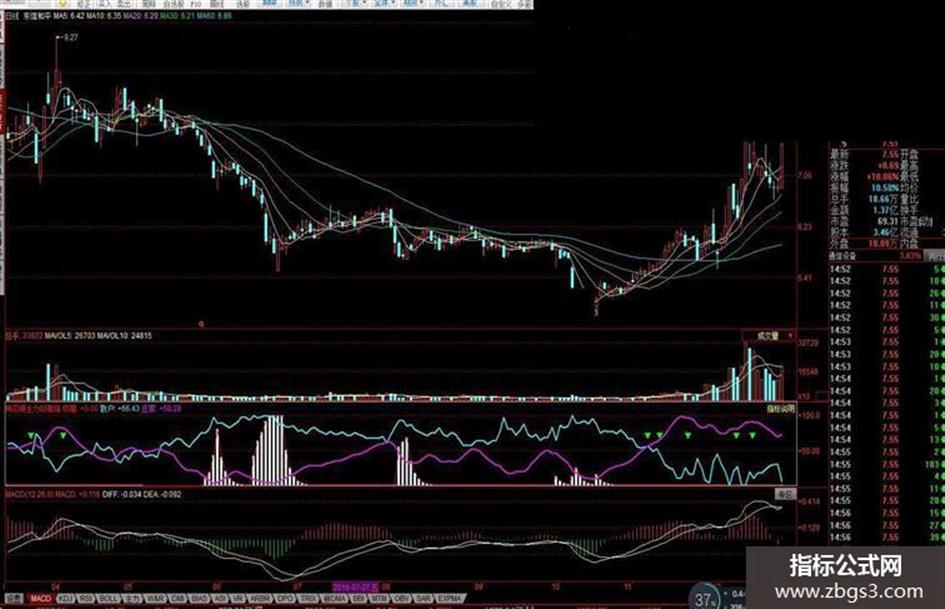Click the MA5: 6.42 moving average label
This screenshot has height=609, width=945.
[69, 16]
